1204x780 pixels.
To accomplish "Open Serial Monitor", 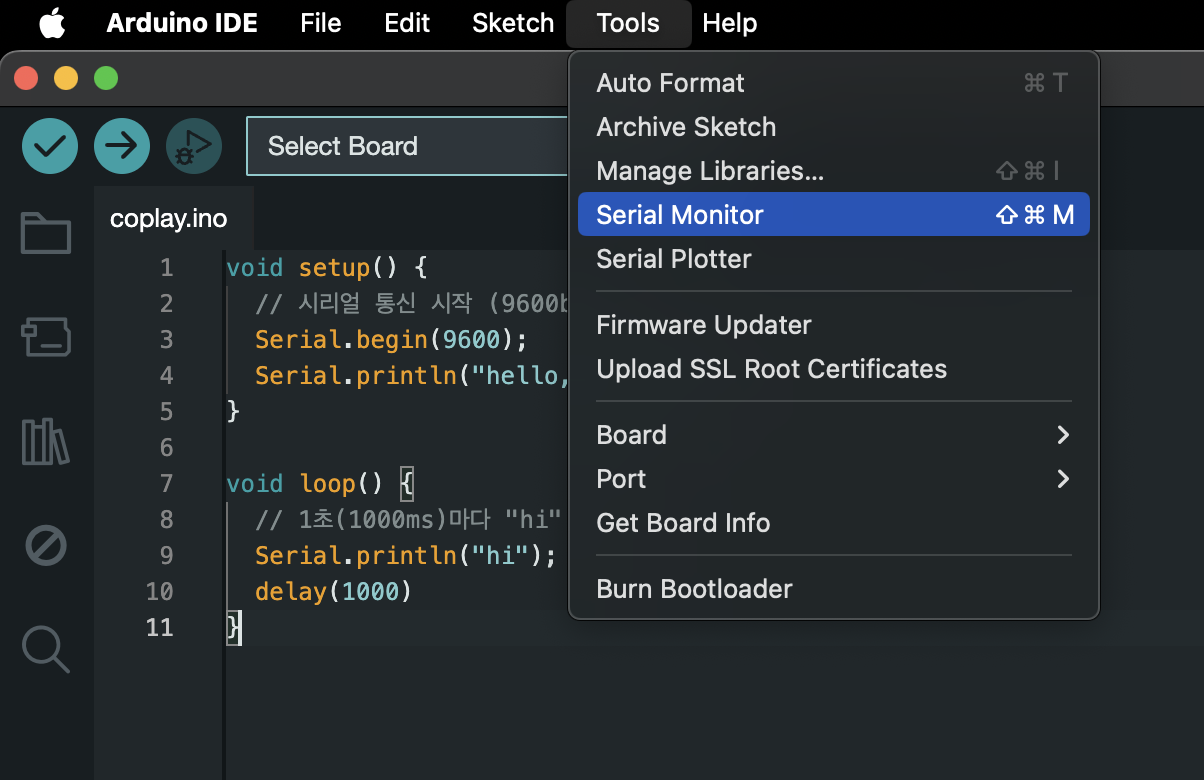I will (x=834, y=214).
